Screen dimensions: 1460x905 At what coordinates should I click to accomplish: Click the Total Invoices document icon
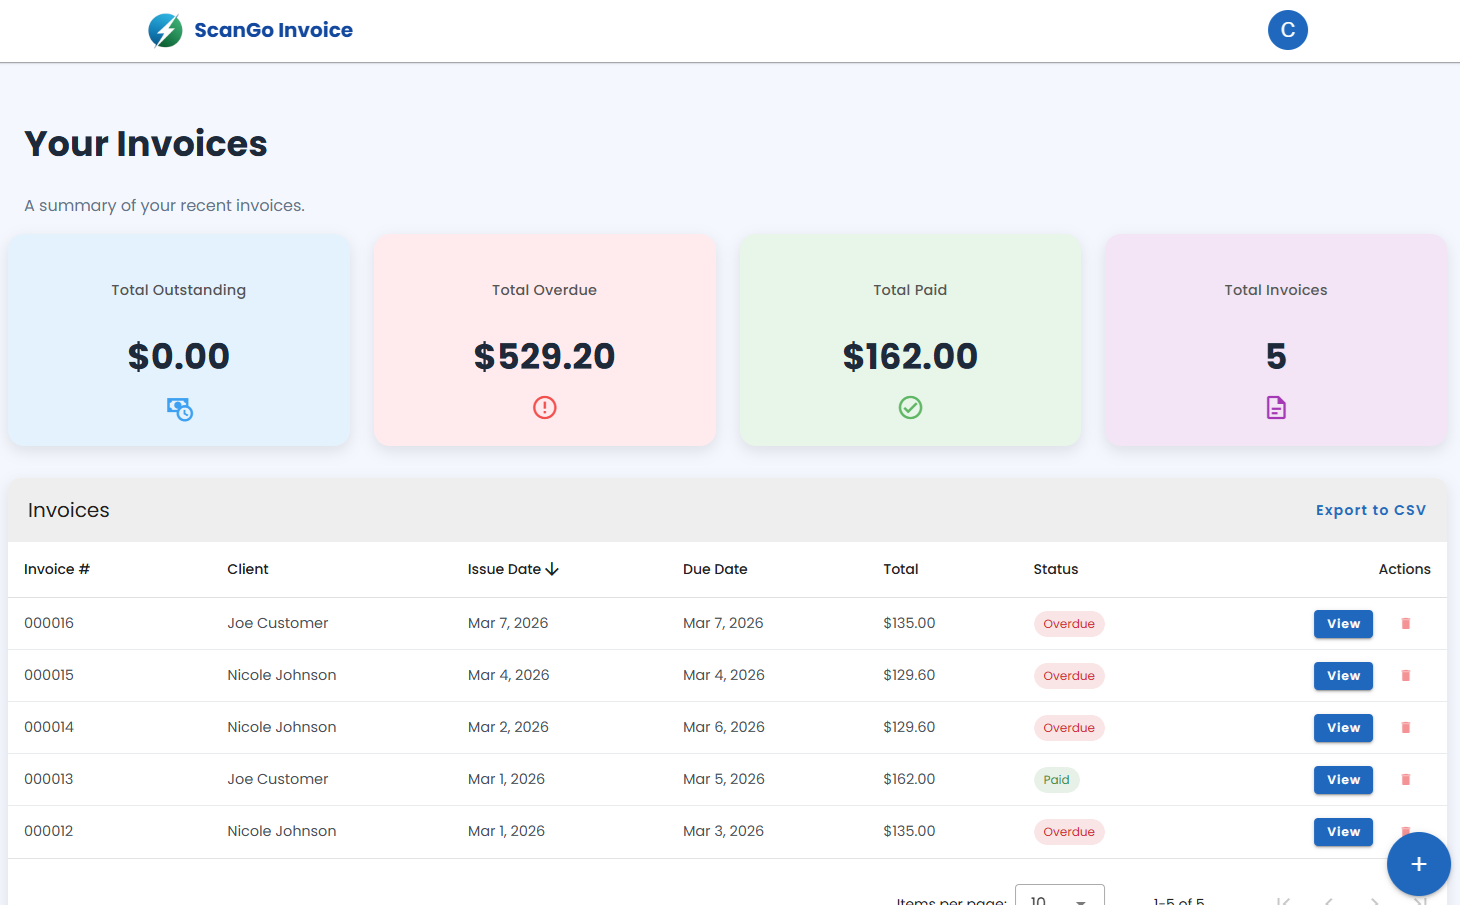[1276, 407]
